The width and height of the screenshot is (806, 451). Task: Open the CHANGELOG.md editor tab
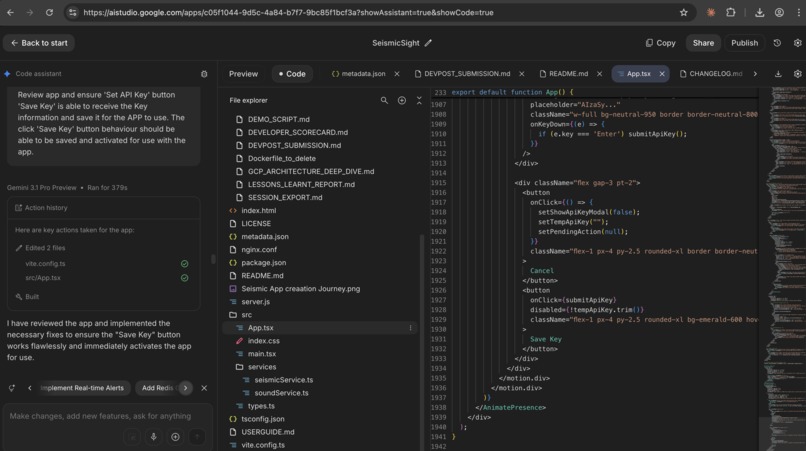point(711,74)
